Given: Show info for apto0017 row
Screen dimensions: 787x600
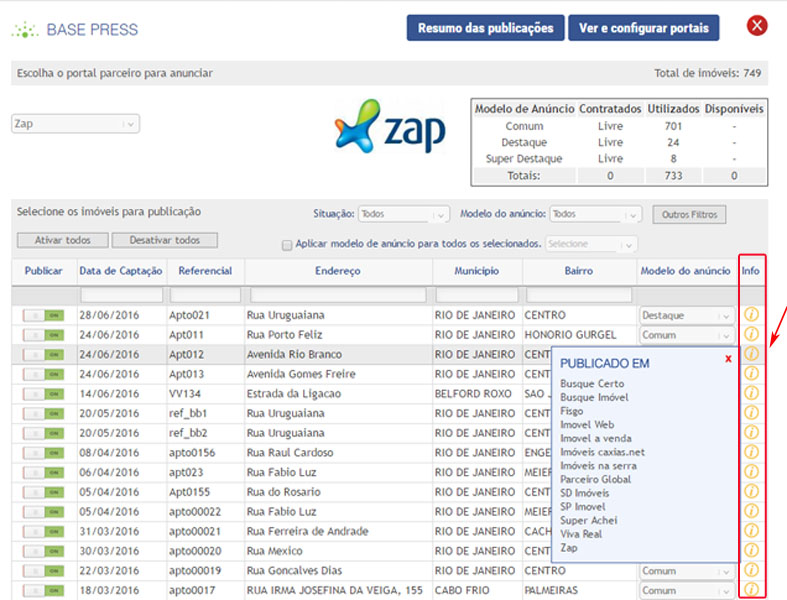Looking at the screenshot, I should [x=752, y=590].
